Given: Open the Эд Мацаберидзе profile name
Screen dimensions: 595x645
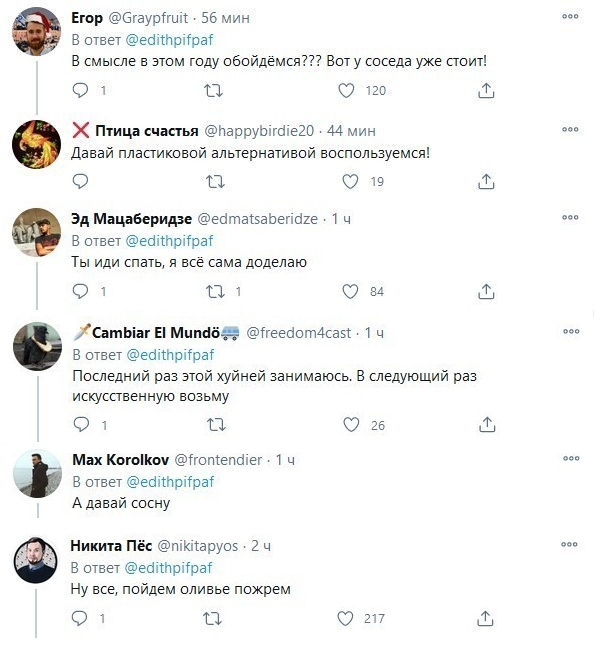Looking at the screenshot, I should click(x=131, y=219).
